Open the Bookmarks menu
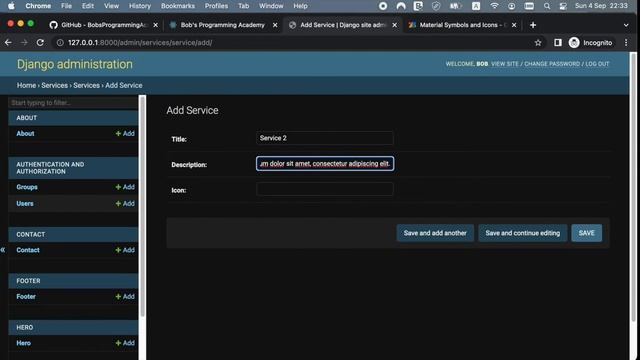The height and width of the screenshot is (360, 640). [x=178, y=6]
